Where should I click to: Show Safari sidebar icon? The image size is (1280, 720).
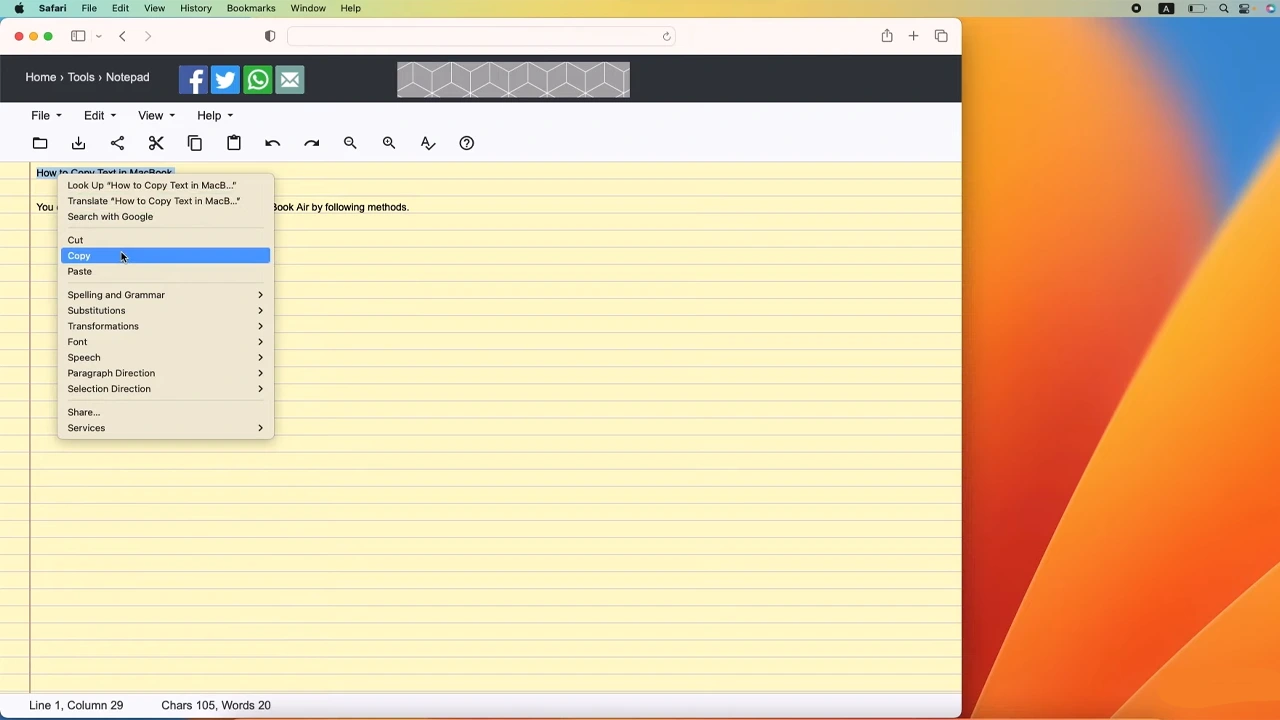pos(78,36)
